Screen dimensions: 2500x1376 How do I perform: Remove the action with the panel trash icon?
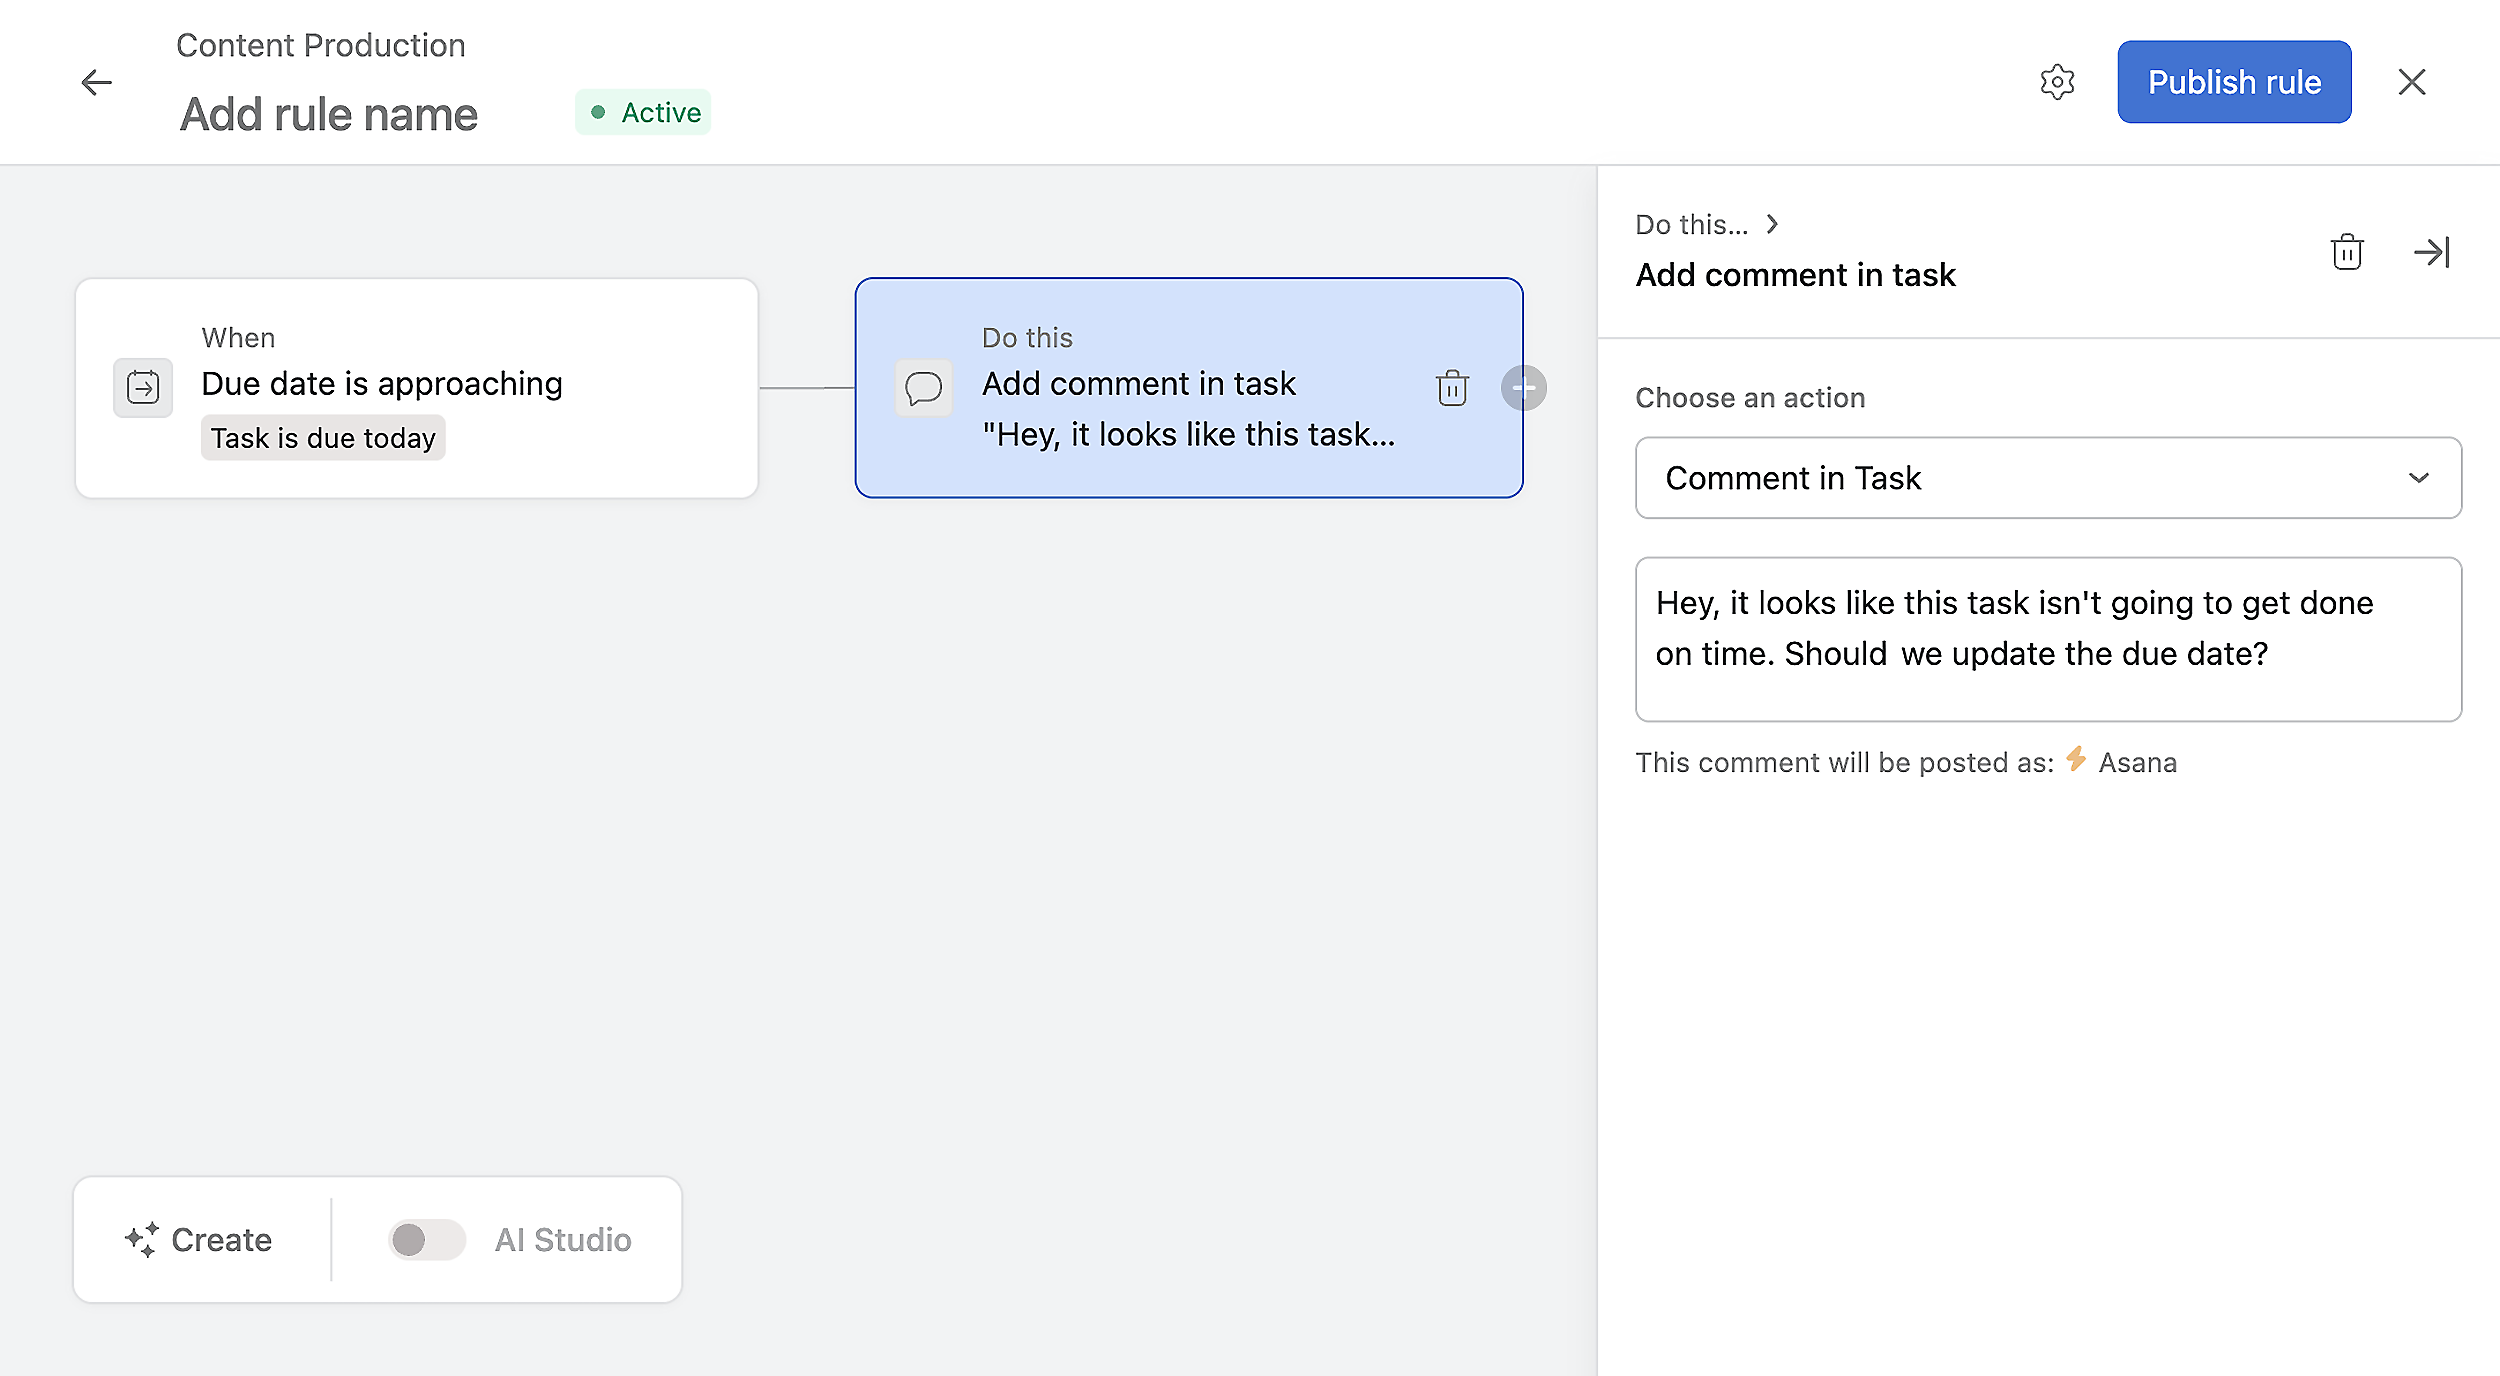point(2347,252)
